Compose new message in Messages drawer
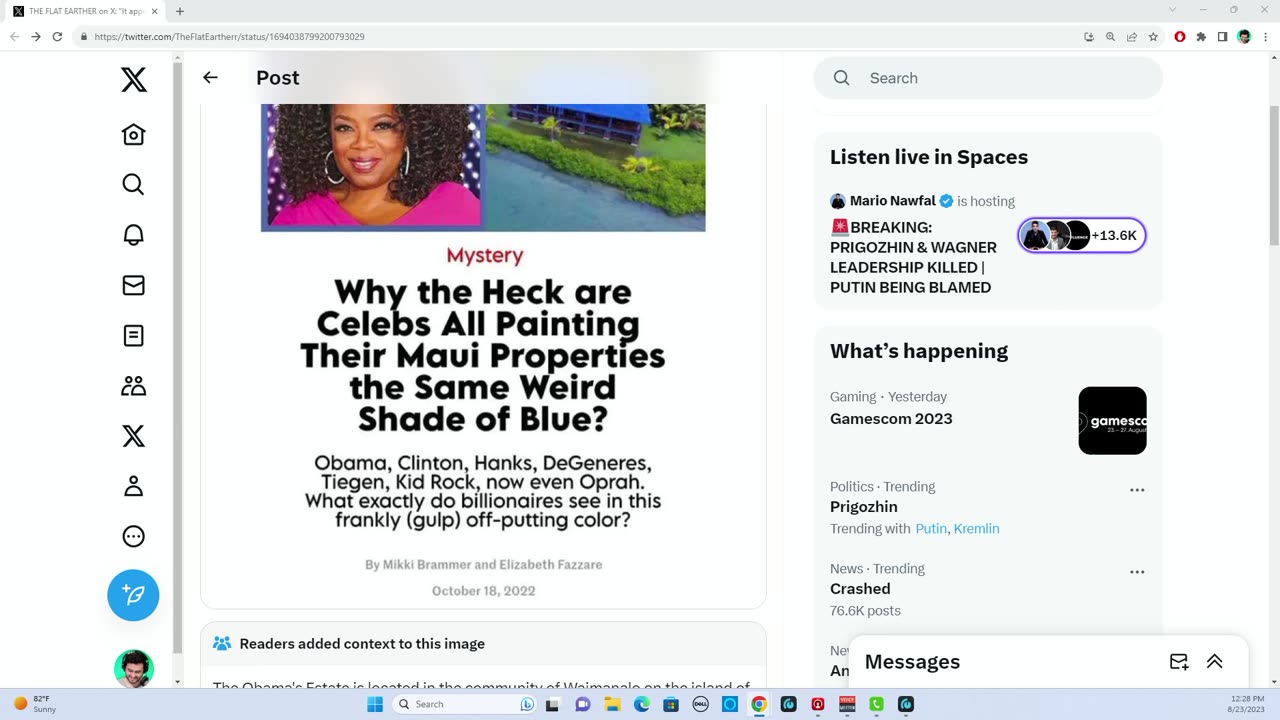This screenshot has width=1280, height=720. (x=1178, y=662)
